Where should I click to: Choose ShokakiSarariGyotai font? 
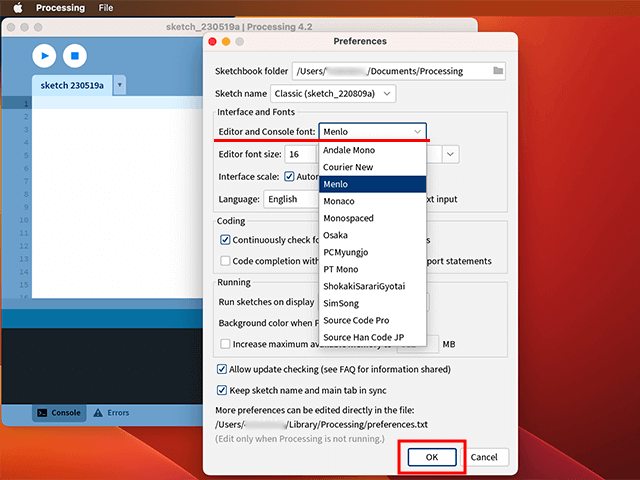point(373,286)
